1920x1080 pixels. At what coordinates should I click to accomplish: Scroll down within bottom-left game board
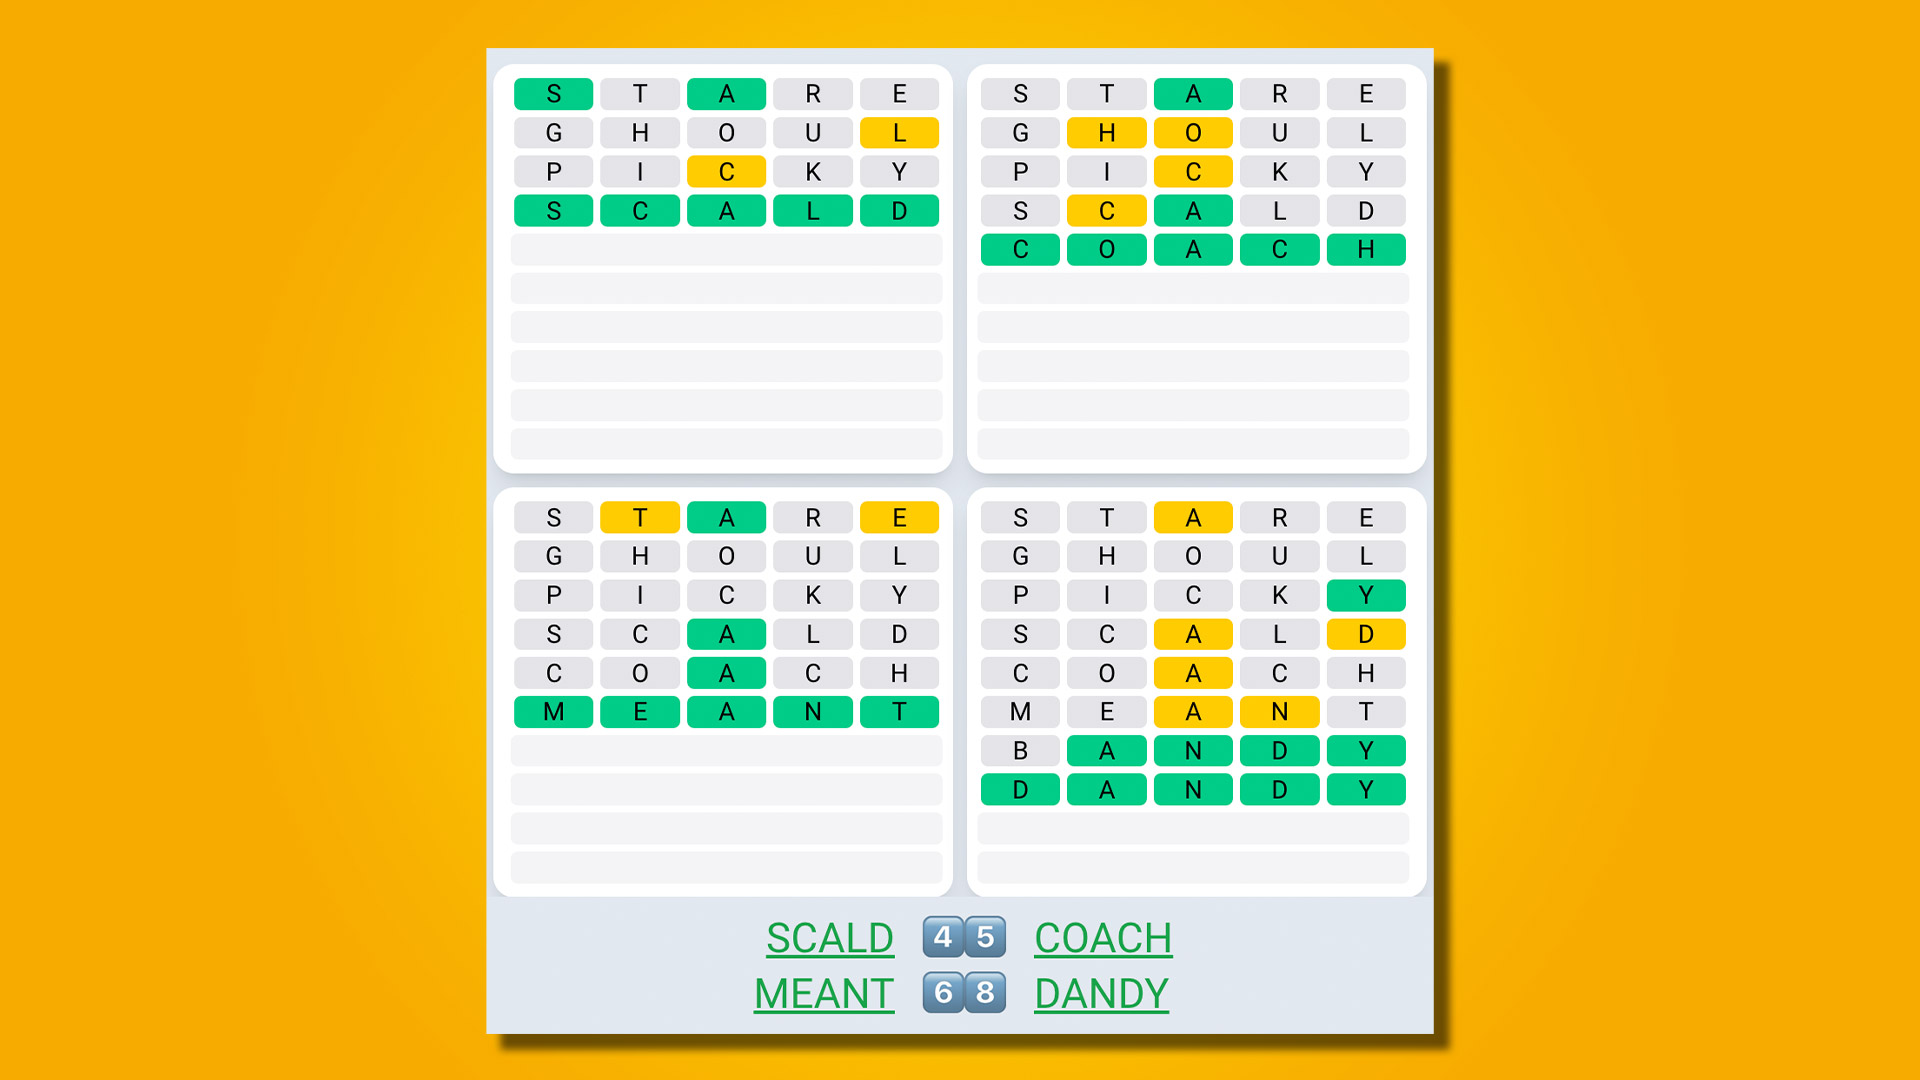point(724,820)
